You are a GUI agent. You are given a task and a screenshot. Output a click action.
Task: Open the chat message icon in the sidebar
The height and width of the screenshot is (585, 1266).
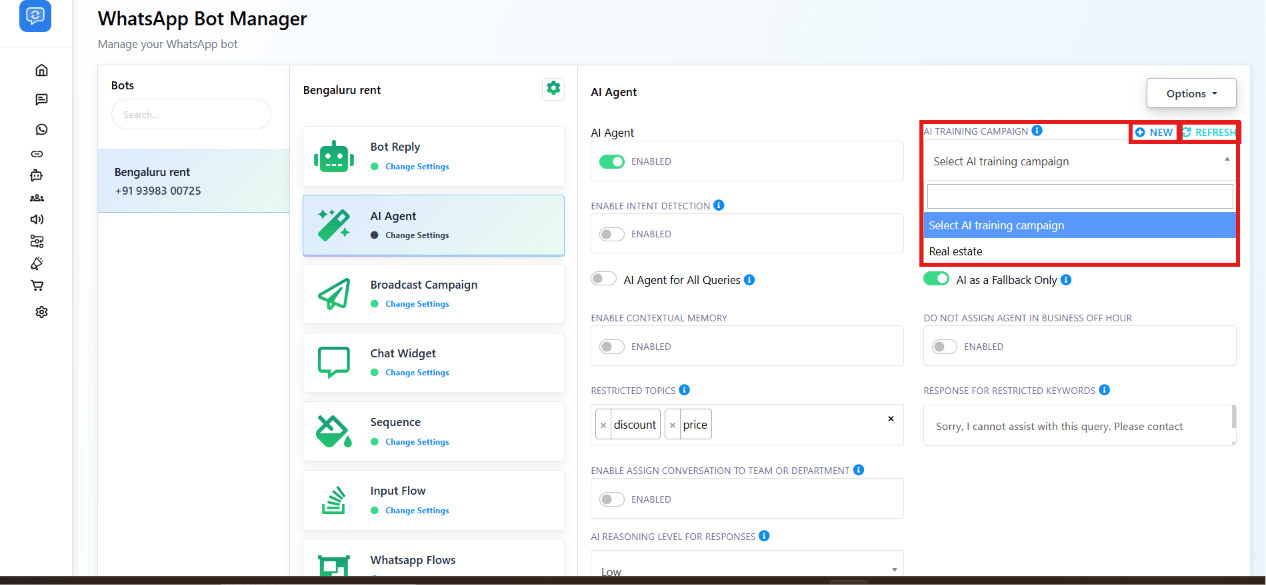[41, 100]
